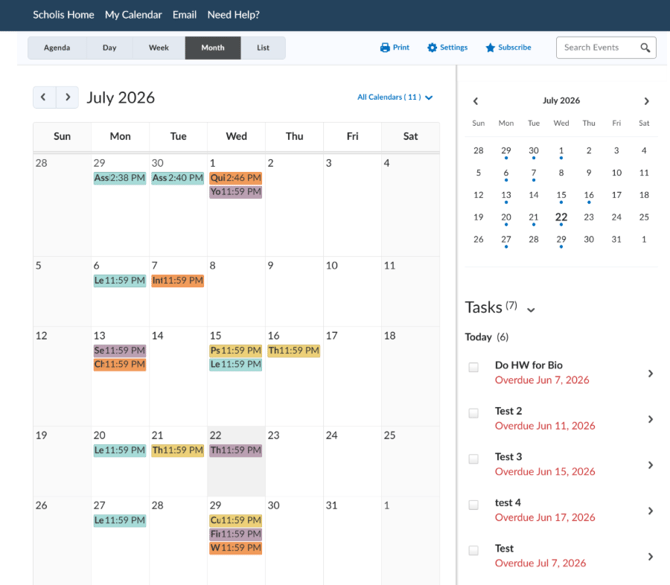Click the Print printer icon
Image resolution: width=670 pixels, height=585 pixels.
tap(385, 47)
